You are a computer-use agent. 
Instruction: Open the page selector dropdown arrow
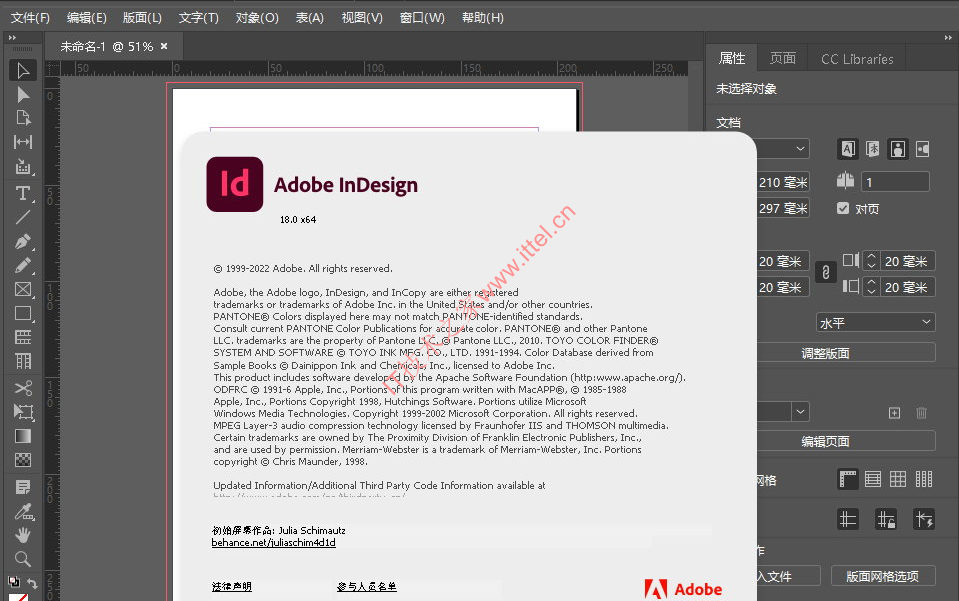coord(800,412)
